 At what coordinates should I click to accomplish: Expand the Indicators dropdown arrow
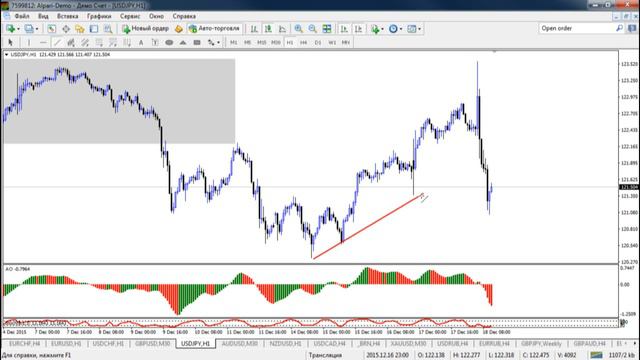pos(382,29)
